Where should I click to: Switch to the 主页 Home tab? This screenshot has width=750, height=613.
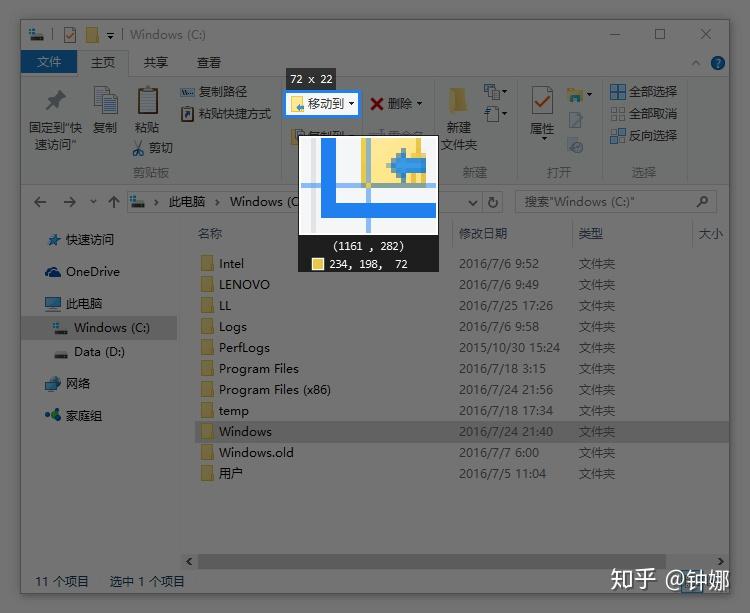click(x=103, y=63)
